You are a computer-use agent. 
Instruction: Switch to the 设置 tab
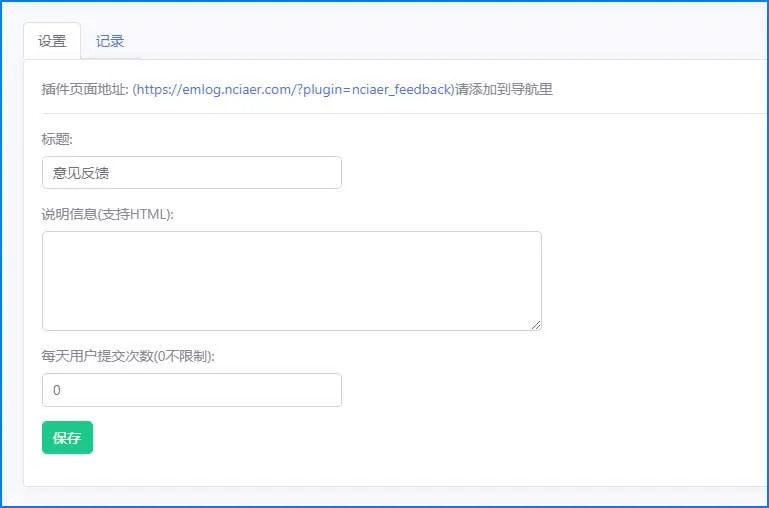pos(52,41)
